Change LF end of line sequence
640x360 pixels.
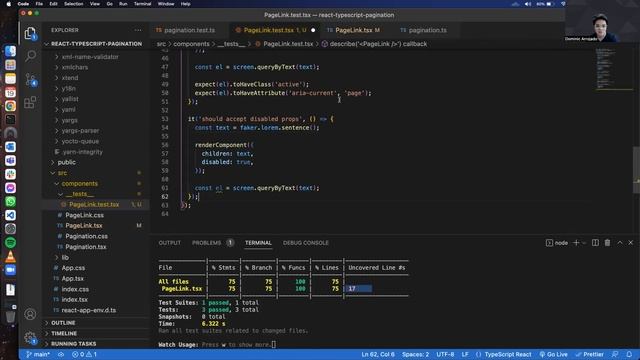pos(465,354)
